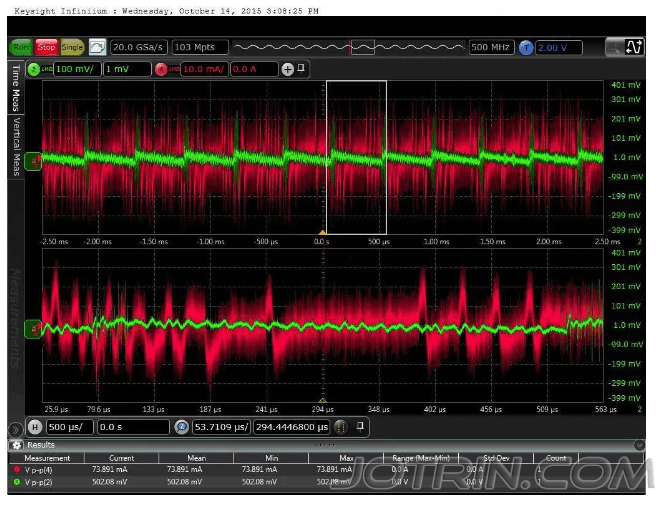The width and height of the screenshot is (658, 506).
Task: Click the lower grid 563 µs time label
Action: (606, 409)
